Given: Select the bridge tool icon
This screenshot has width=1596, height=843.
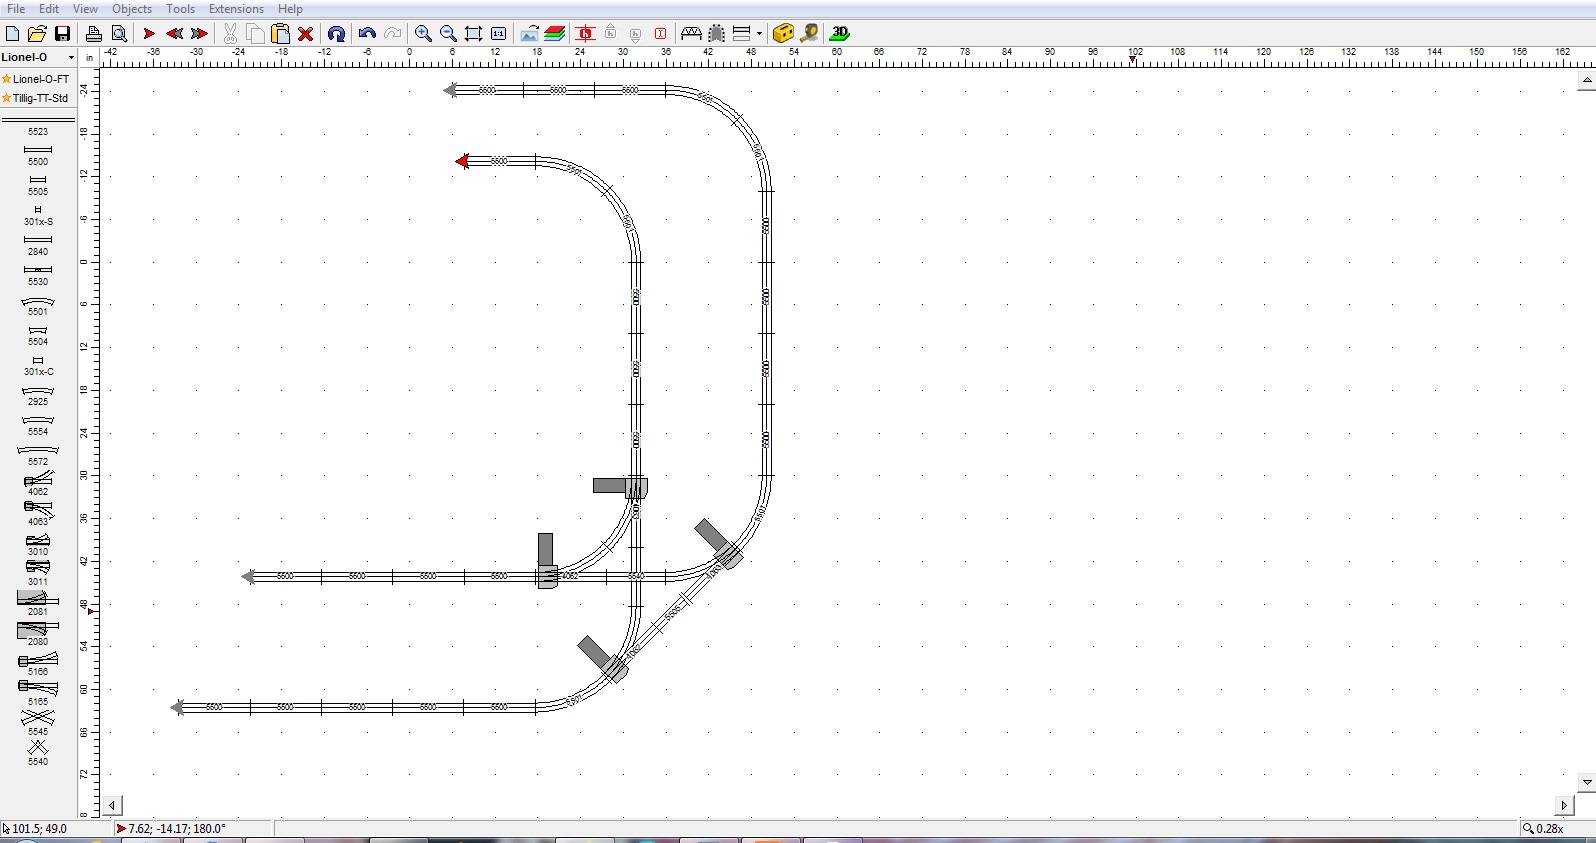Looking at the screenshot, I should [x=691, y=33].
